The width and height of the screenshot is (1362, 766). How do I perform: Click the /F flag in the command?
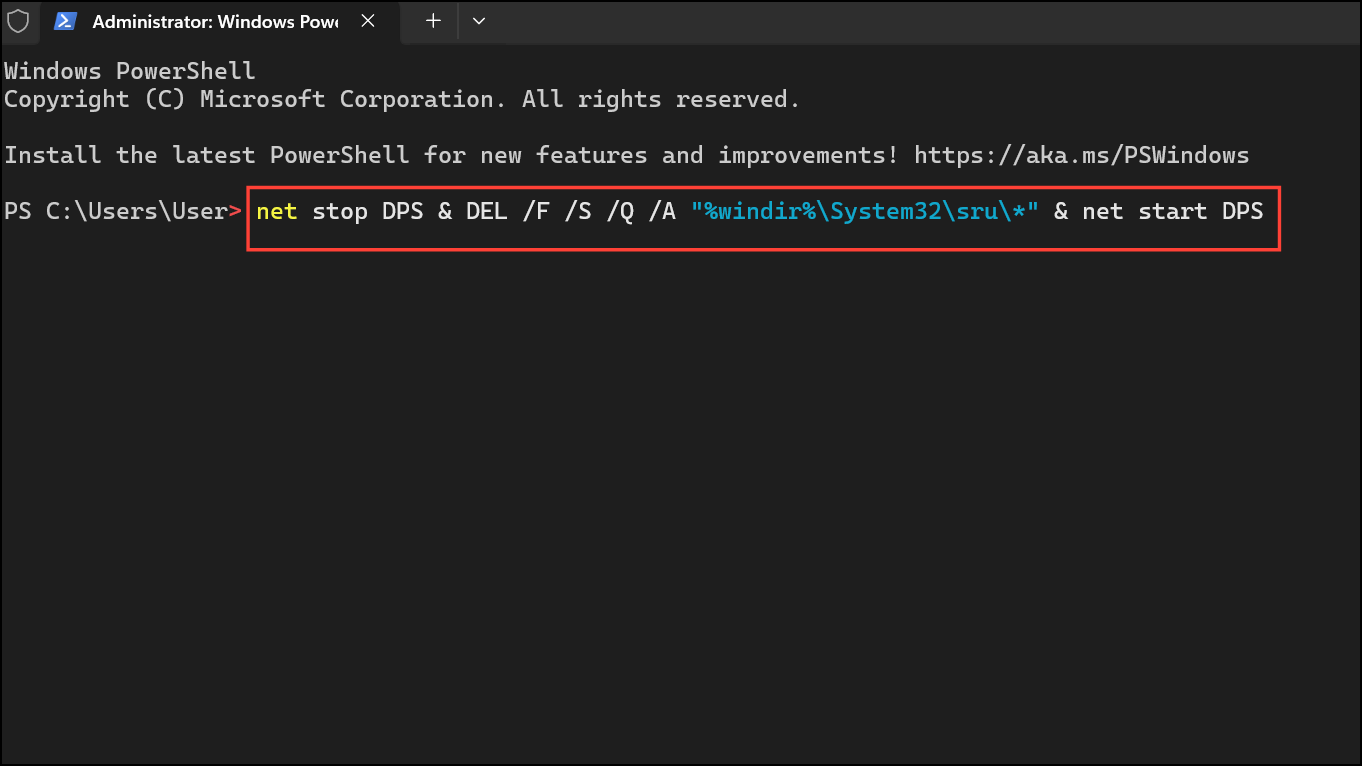coord(536,212)
